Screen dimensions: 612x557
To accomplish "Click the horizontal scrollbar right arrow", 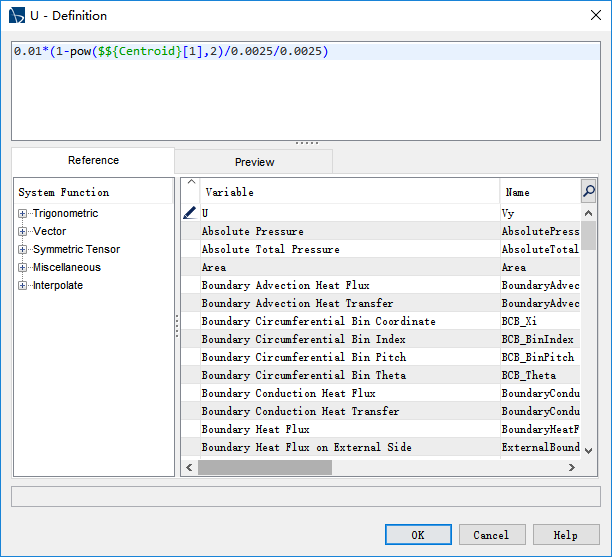I will click(x=572, y=467).
